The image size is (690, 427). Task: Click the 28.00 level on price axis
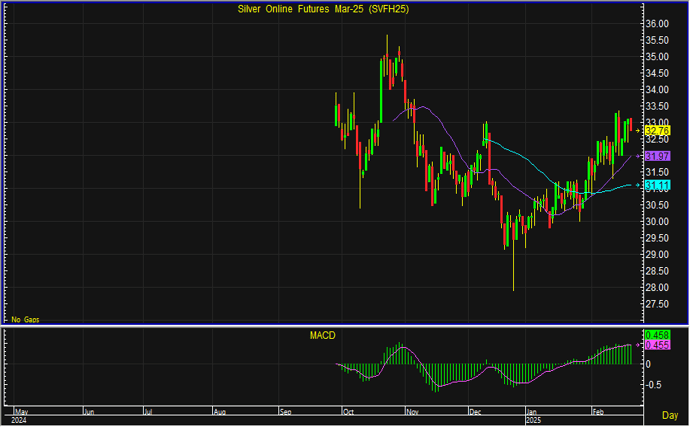pyautogui.click(x=657, y=288)
